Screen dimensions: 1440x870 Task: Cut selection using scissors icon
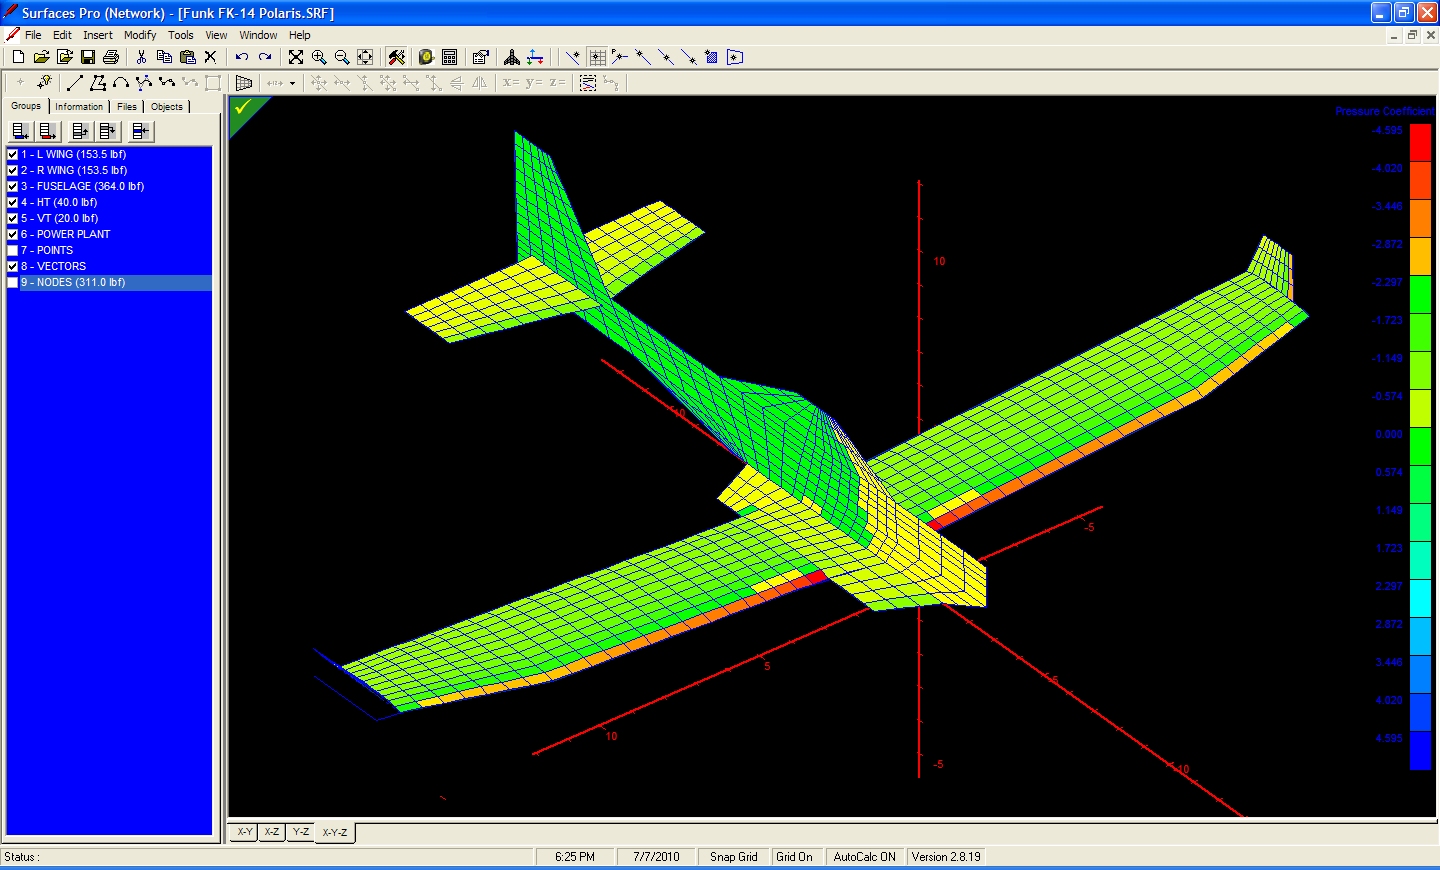(141, 57)
